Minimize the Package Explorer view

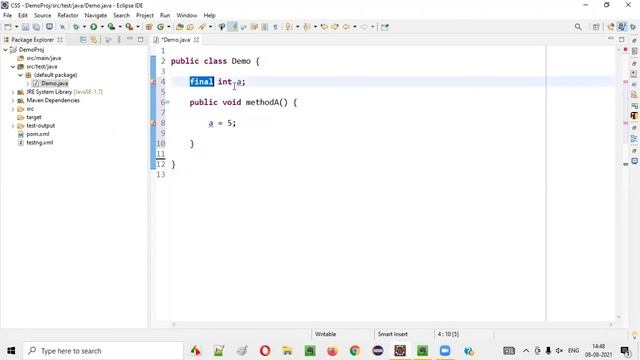point(130,39)
